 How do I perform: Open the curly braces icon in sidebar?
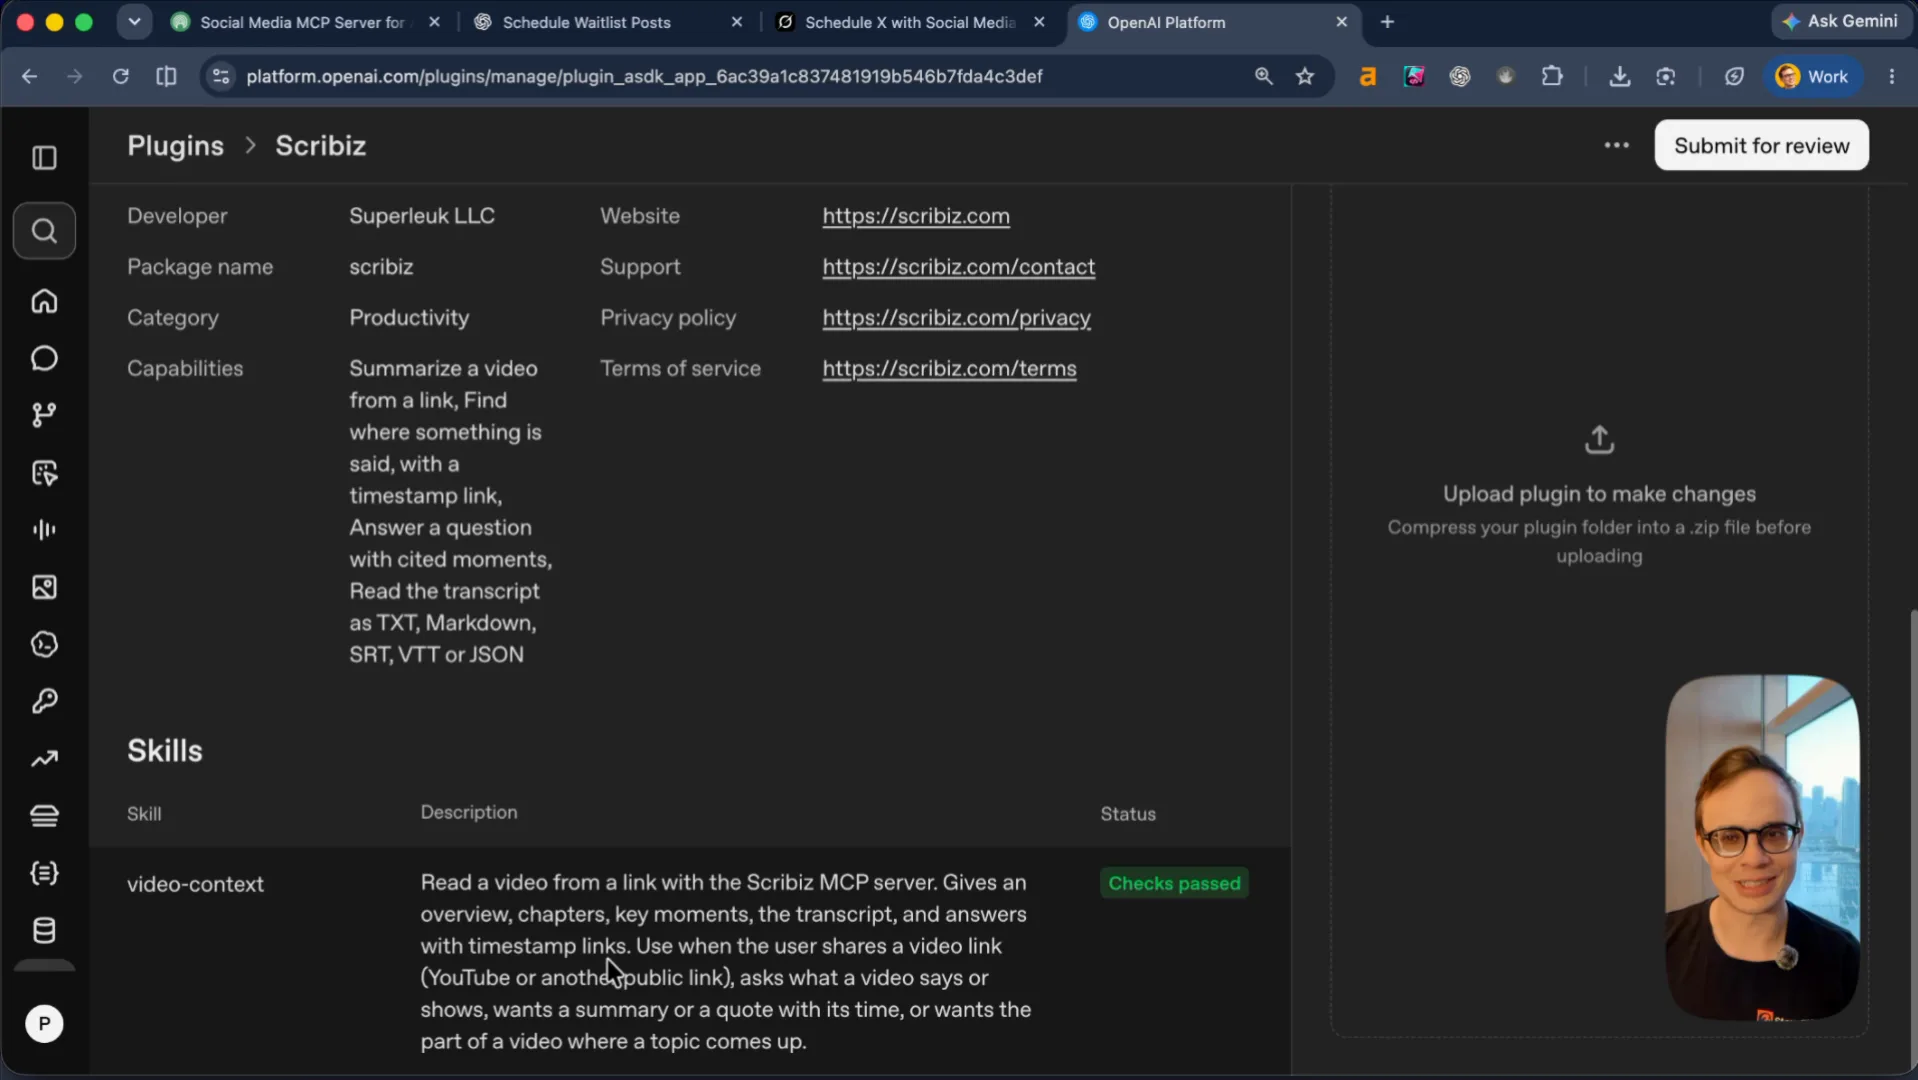[x=44, y=873]
